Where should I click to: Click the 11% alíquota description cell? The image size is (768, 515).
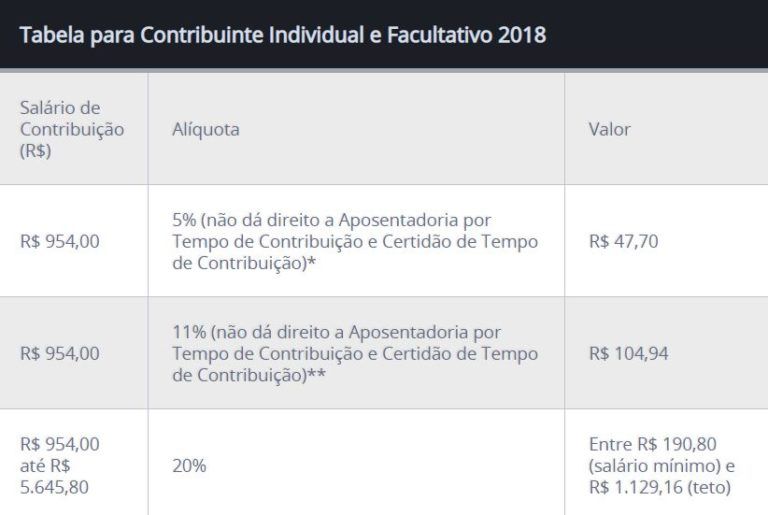tap(354, 353)
